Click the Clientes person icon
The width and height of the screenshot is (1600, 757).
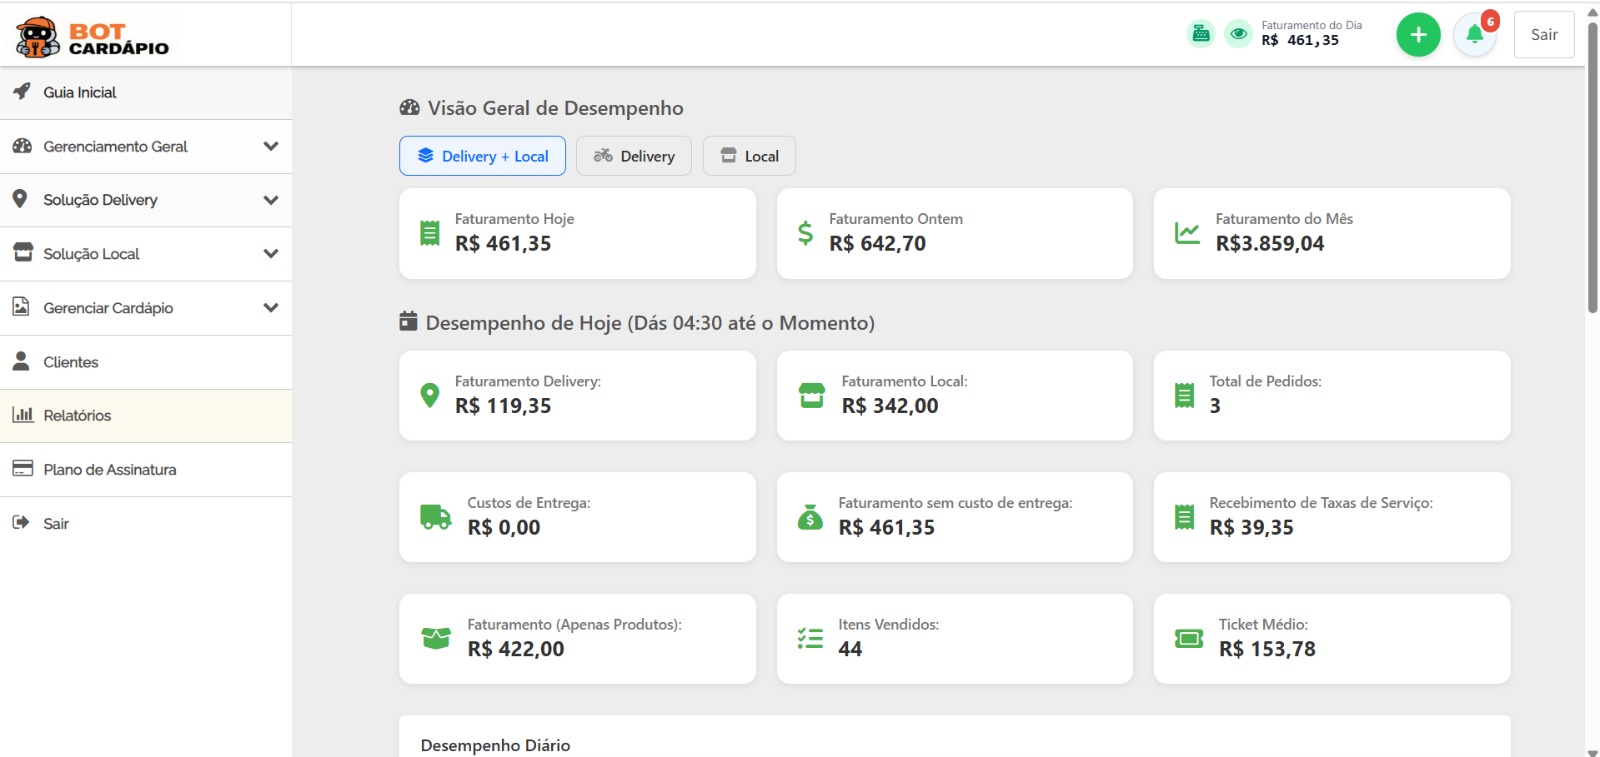[21, 362]
